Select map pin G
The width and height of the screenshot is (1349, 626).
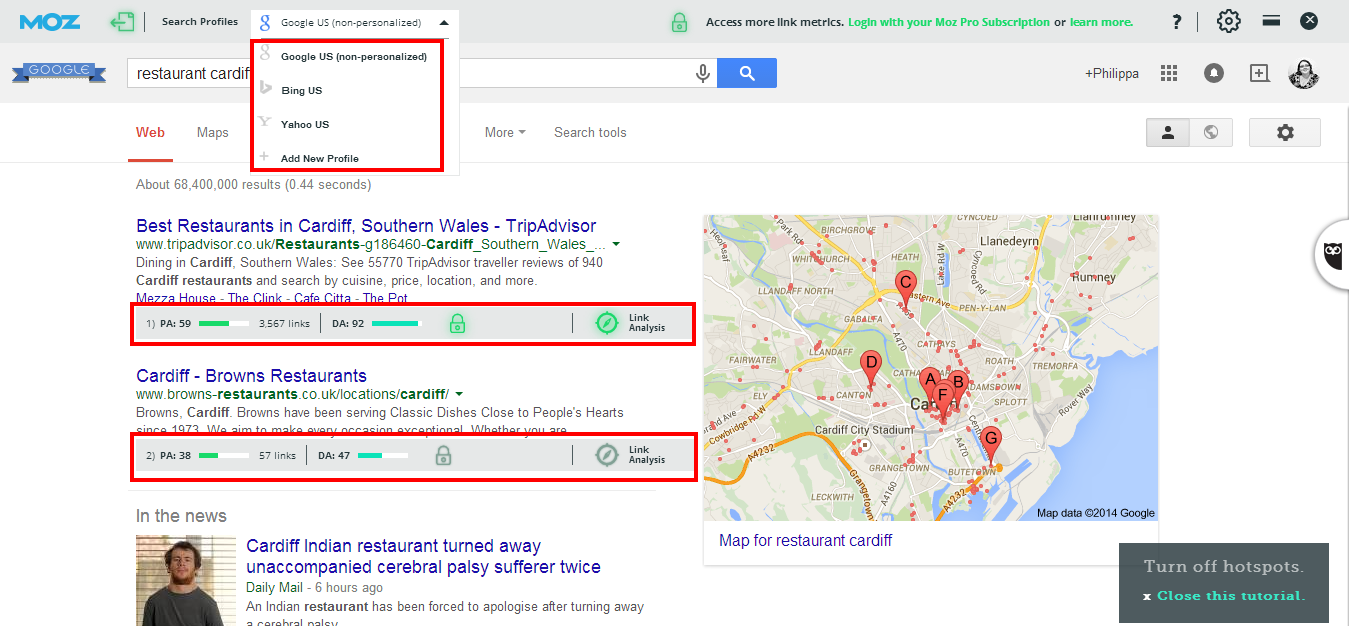tap(991, 443)
